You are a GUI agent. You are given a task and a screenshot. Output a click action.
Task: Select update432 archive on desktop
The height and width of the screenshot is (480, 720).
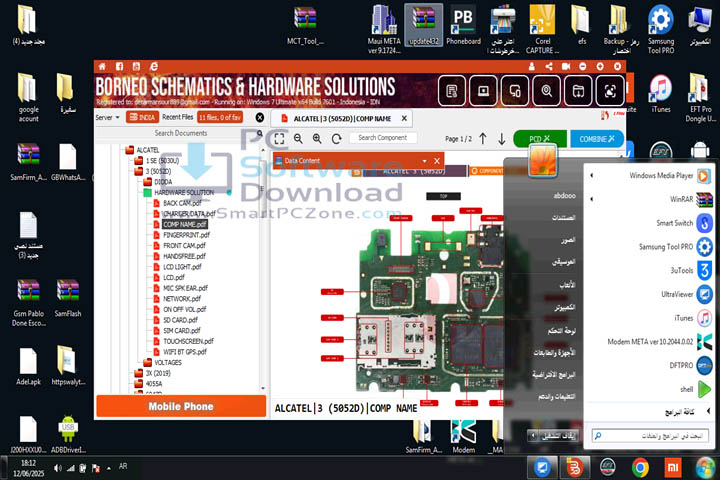click(x=423, y=26)
